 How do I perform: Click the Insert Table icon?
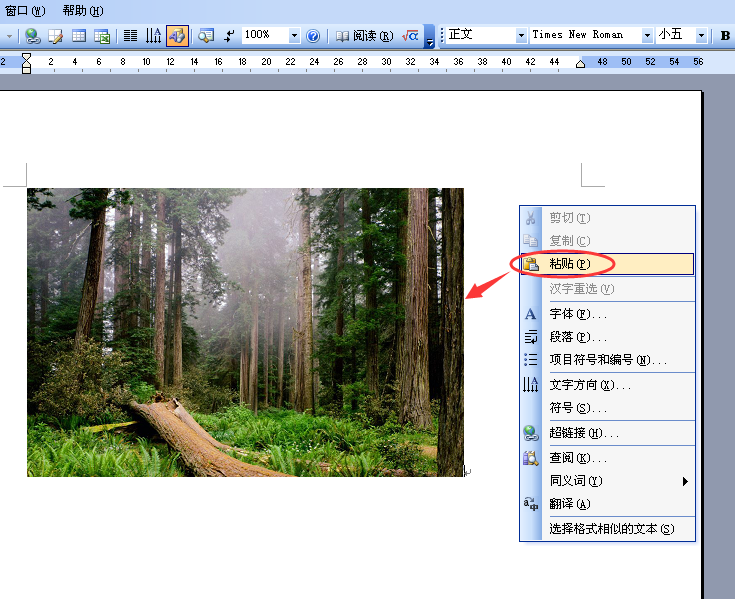(79, 36)
